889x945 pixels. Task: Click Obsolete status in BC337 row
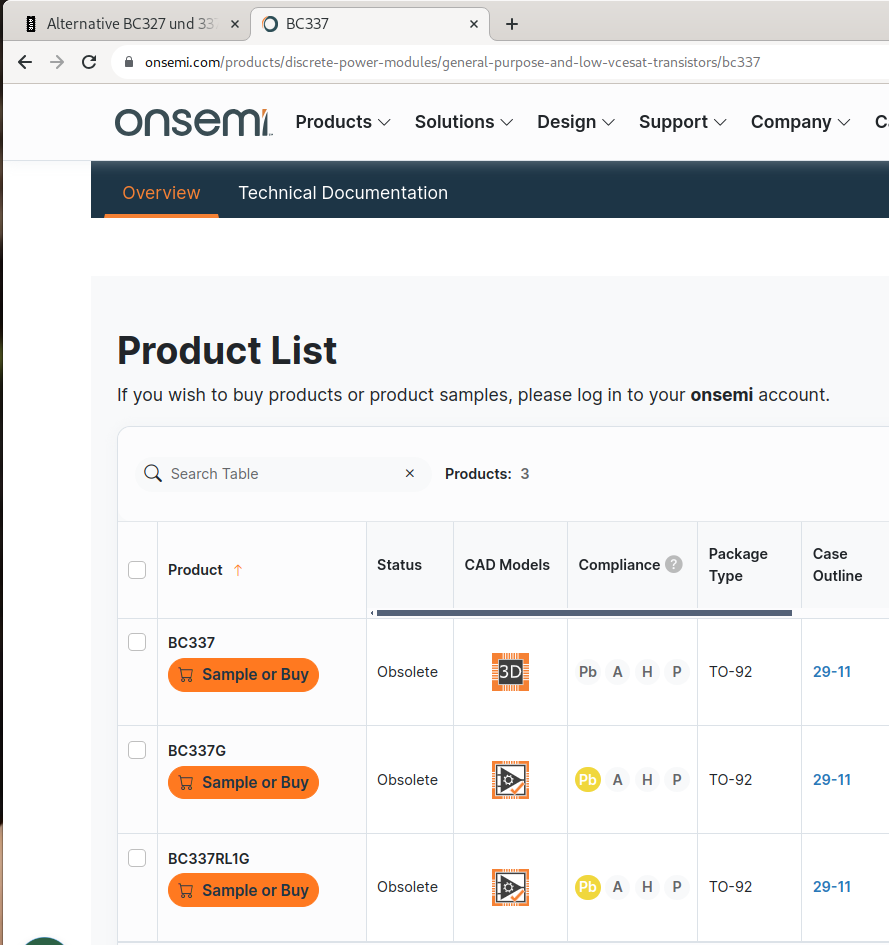pyautogui.click(x=407, y=672)
